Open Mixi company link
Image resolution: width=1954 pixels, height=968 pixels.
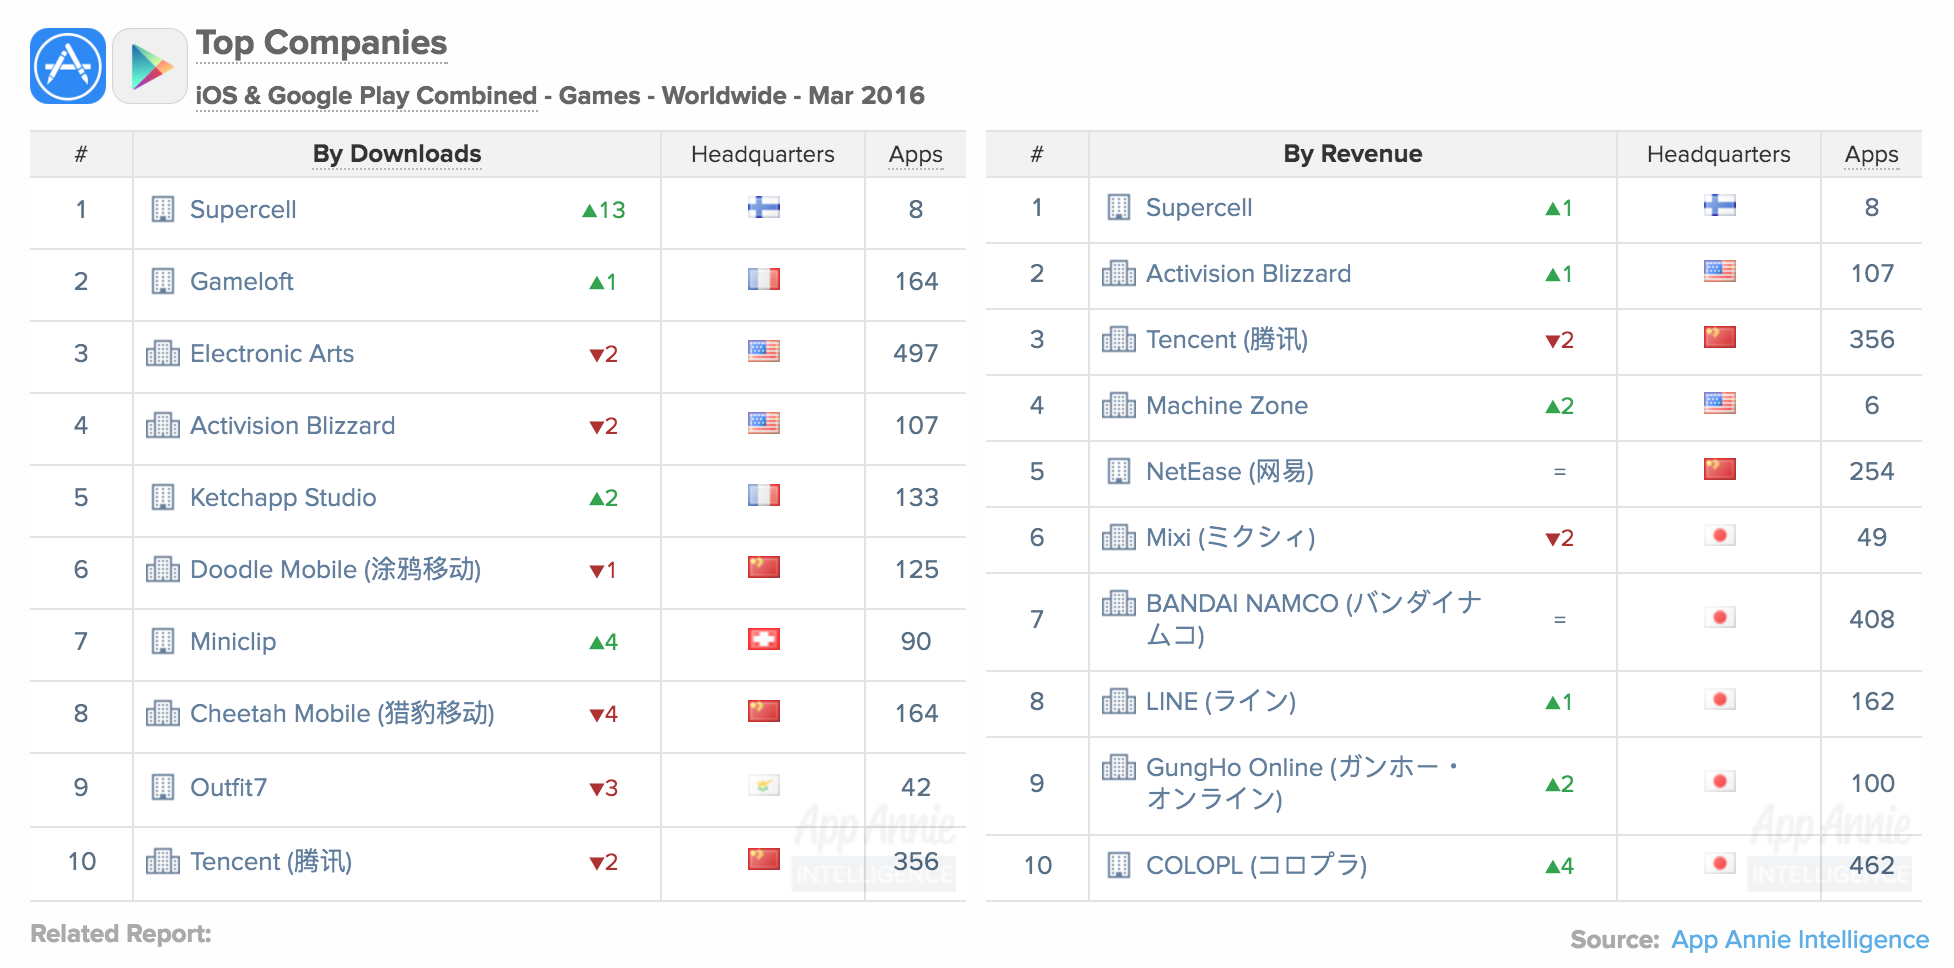tap(1231, 538)
